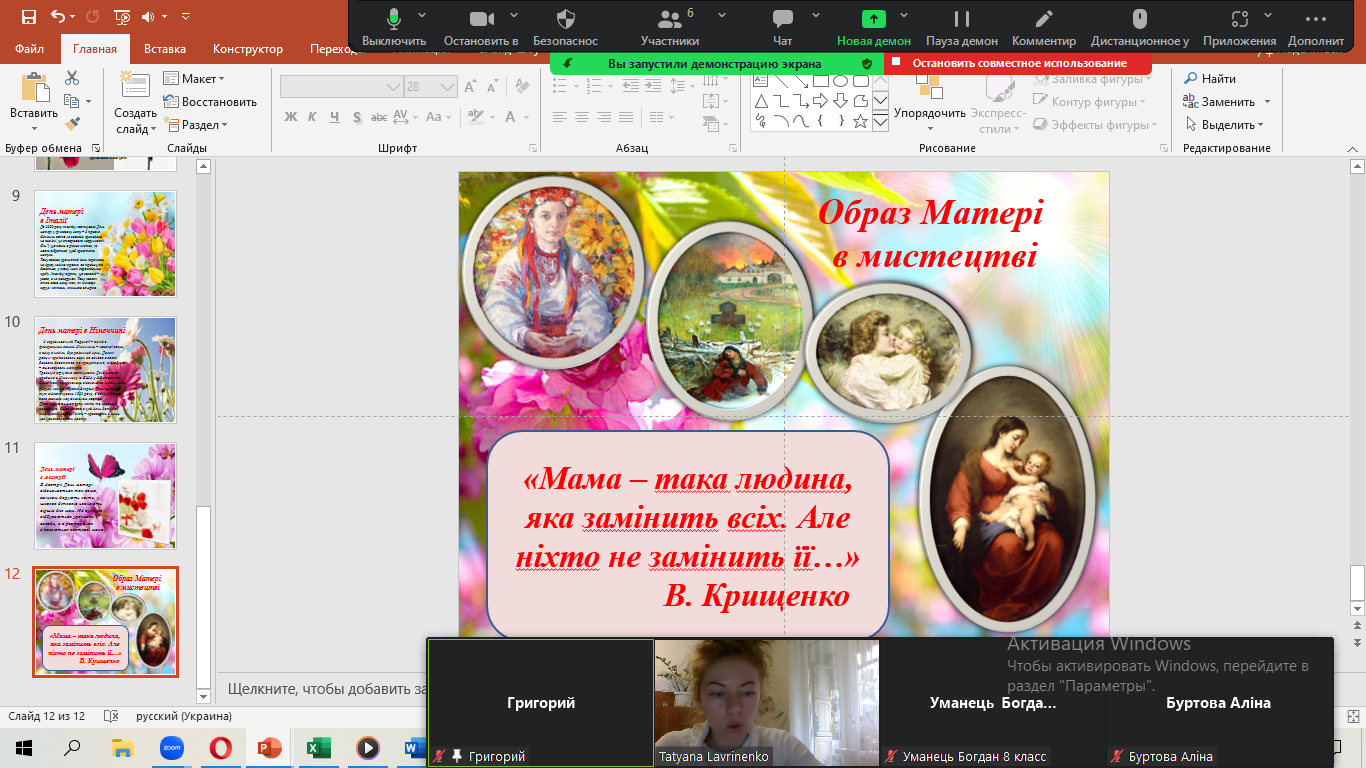The width and height of the screenshot is (1366, 768).
Task: Open Opera browser from the taskbar
Action: coord(220,747)
